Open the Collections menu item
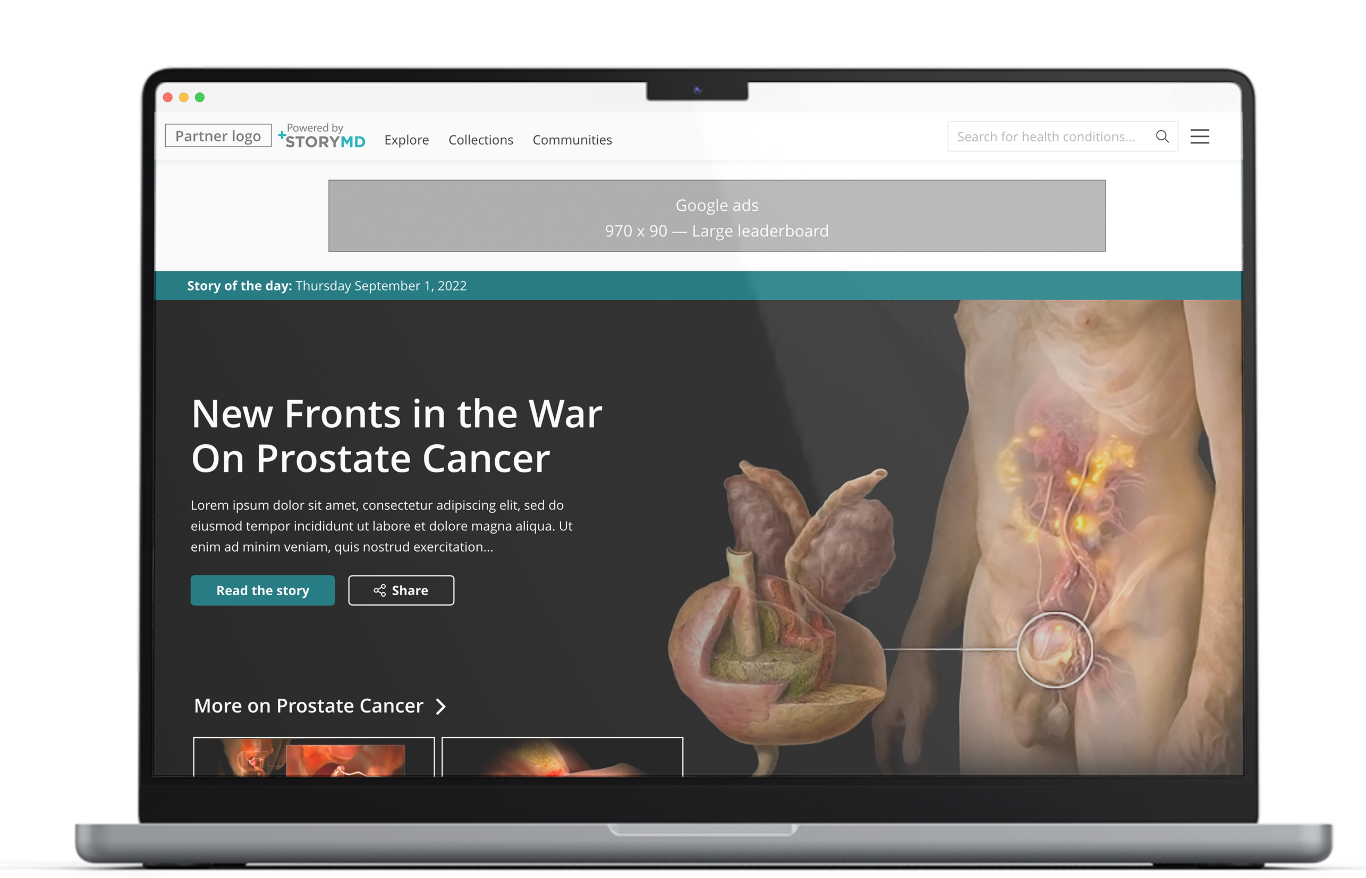Image resolution: width=1366 pixels, height=878 pixels. (480, 140)
